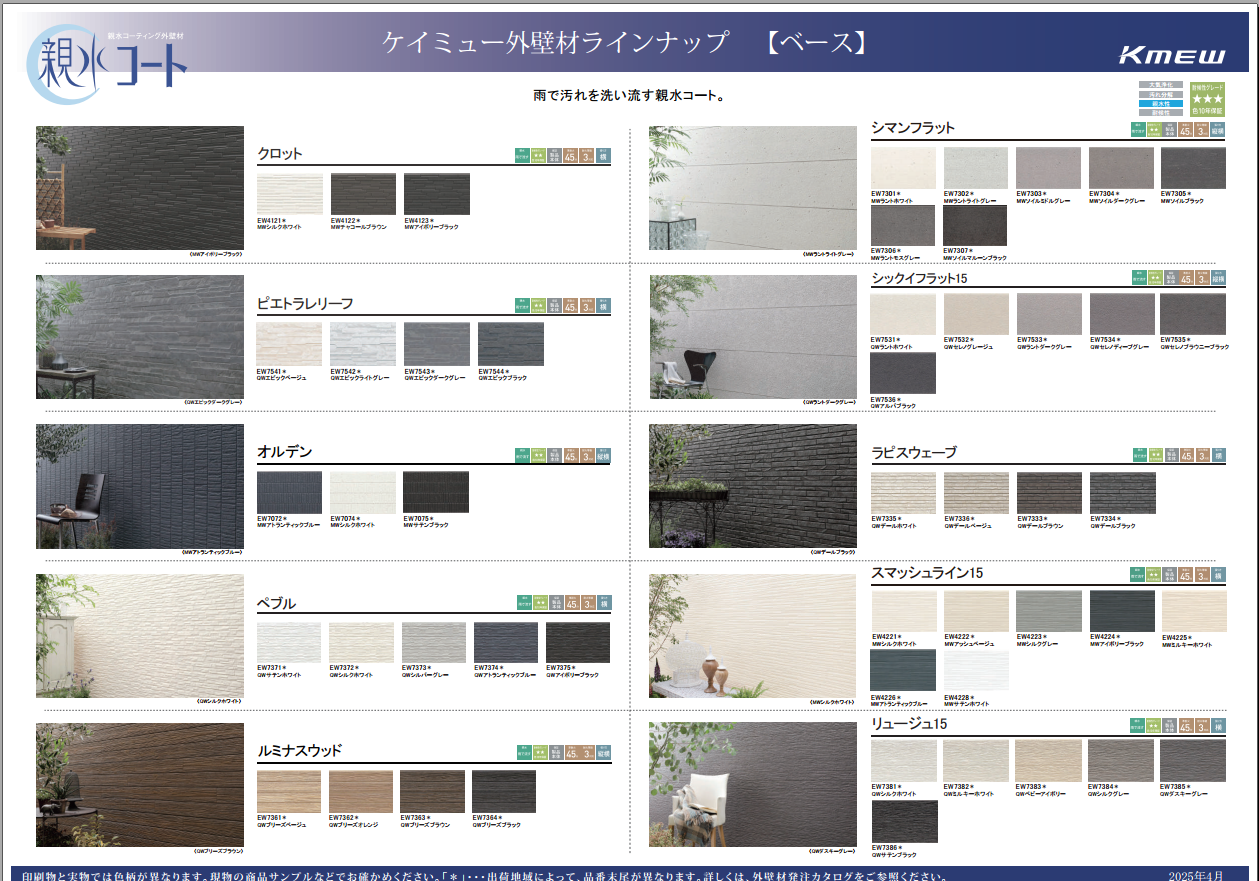1259x881 pixels.
Task: Click the 横 badge in the ペブル row
Action: [x=604, y=602]
